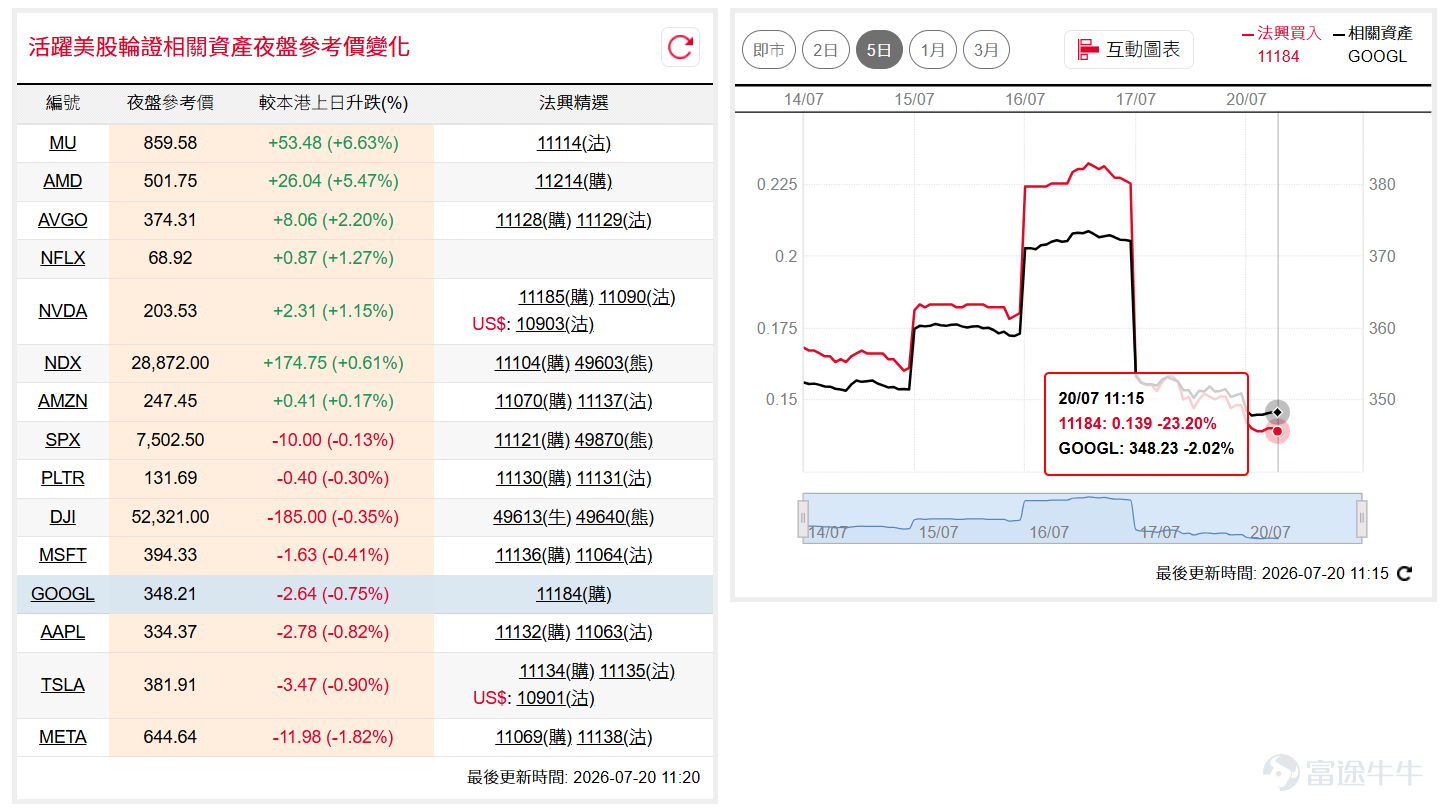The height and width of the screenshot is (809, 1443).
Task: Open the MU ticker link
Action: pos(63,143)
